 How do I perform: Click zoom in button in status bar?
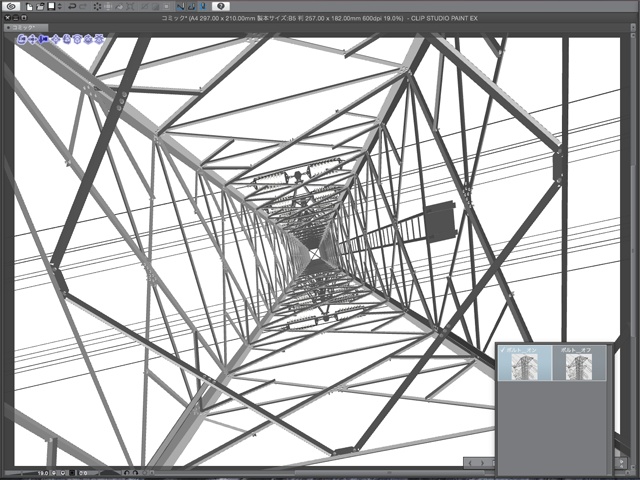pos(63,473)
